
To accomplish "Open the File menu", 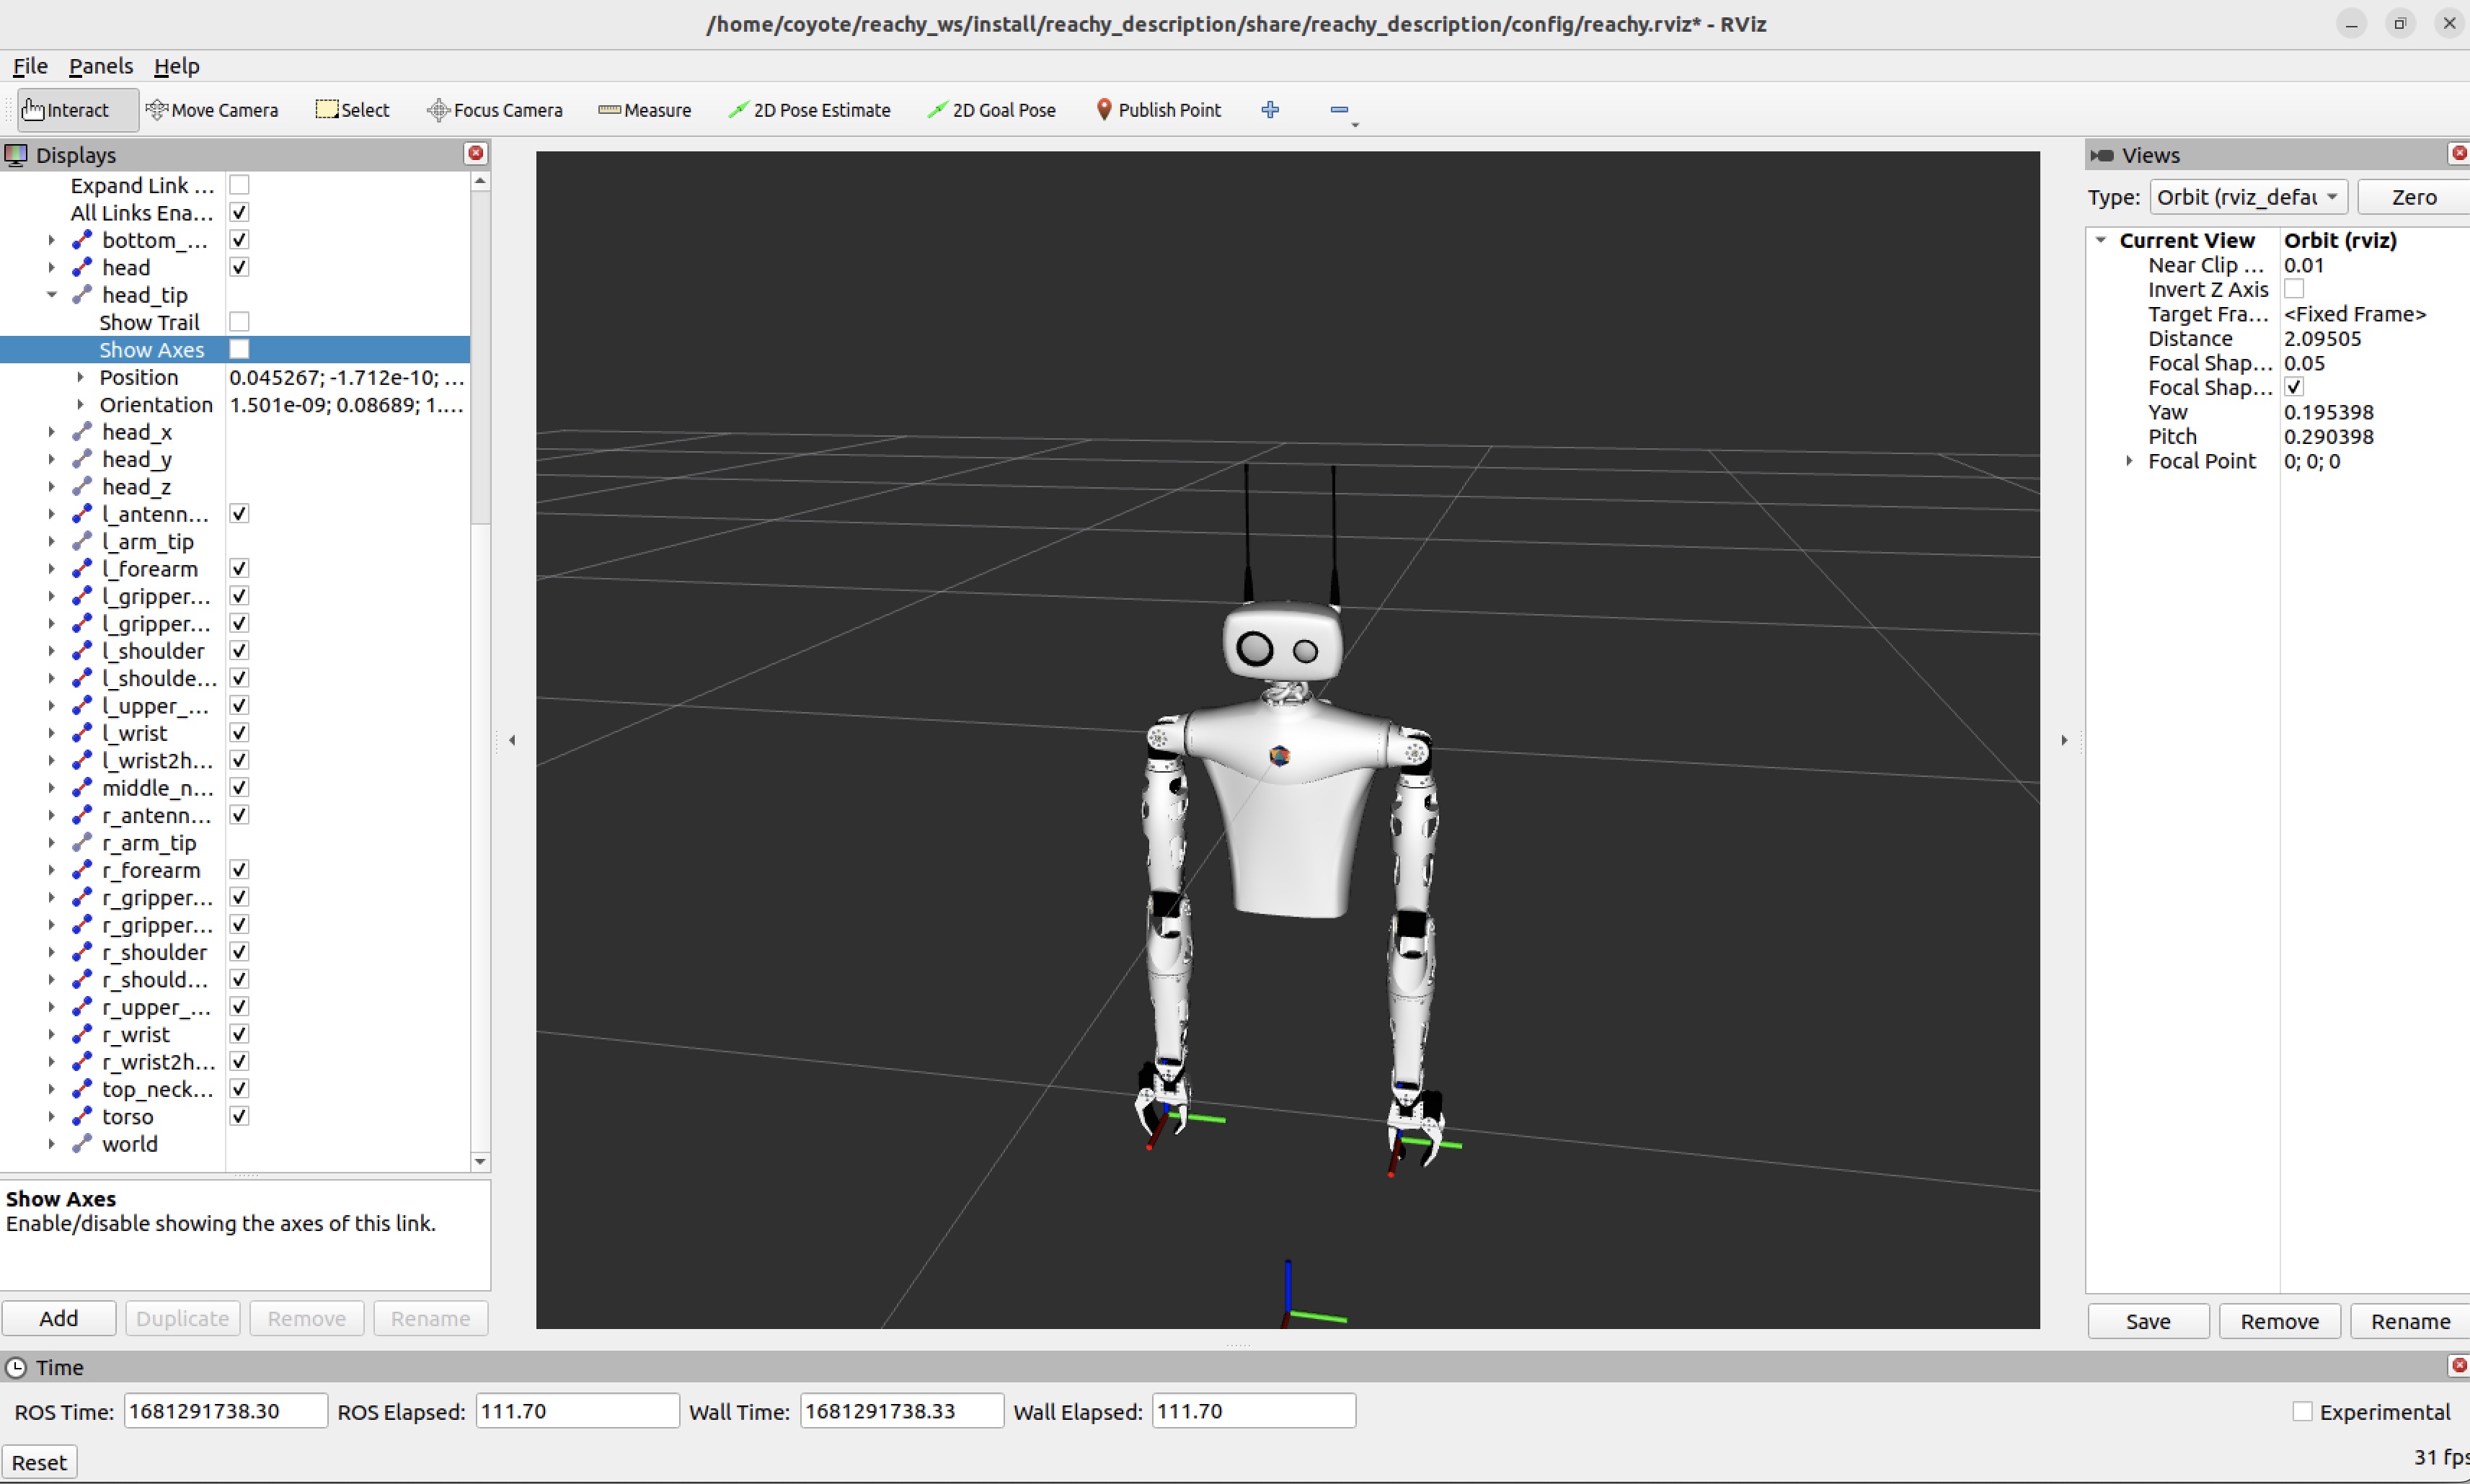I will (x=30, y=66).
